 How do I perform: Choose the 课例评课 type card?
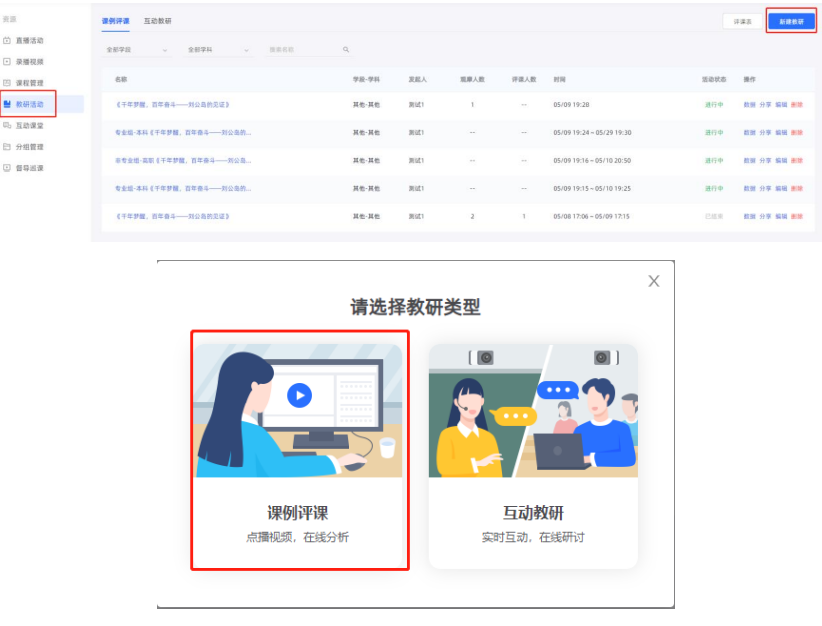point(299,451)
